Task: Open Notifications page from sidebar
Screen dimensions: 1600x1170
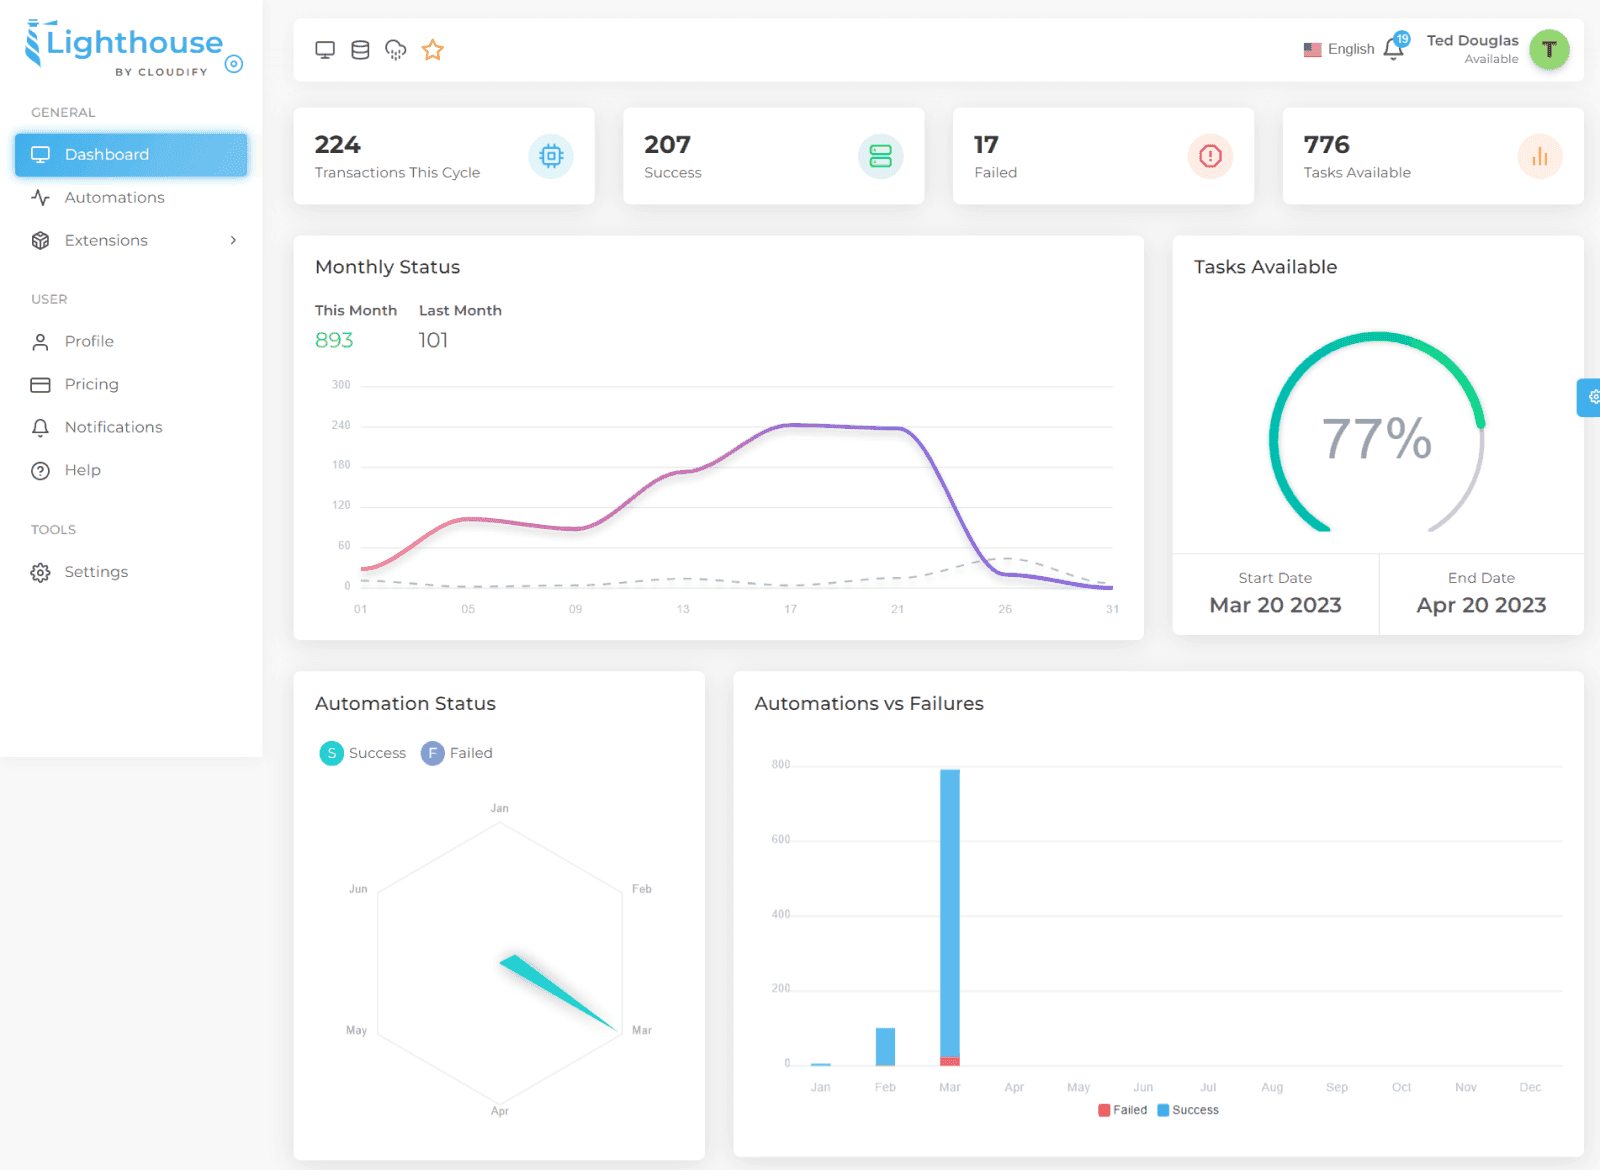Action: 131,428
